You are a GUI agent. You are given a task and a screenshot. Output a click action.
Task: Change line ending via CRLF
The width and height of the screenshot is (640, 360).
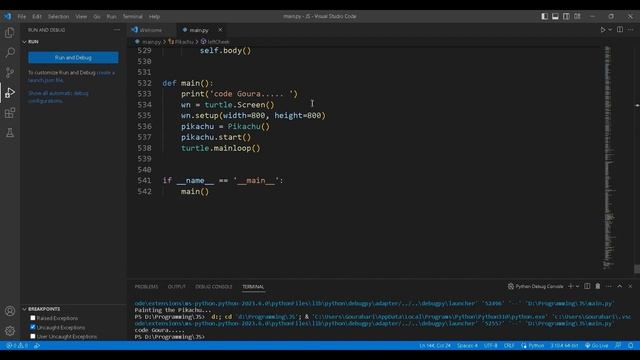pyautogui.click(x=509, y=346)
